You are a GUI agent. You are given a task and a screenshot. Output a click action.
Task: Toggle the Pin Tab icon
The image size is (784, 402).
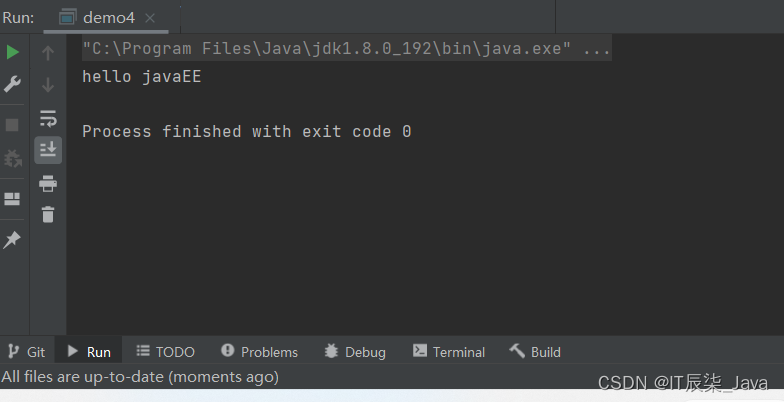(x=13, y=240)
